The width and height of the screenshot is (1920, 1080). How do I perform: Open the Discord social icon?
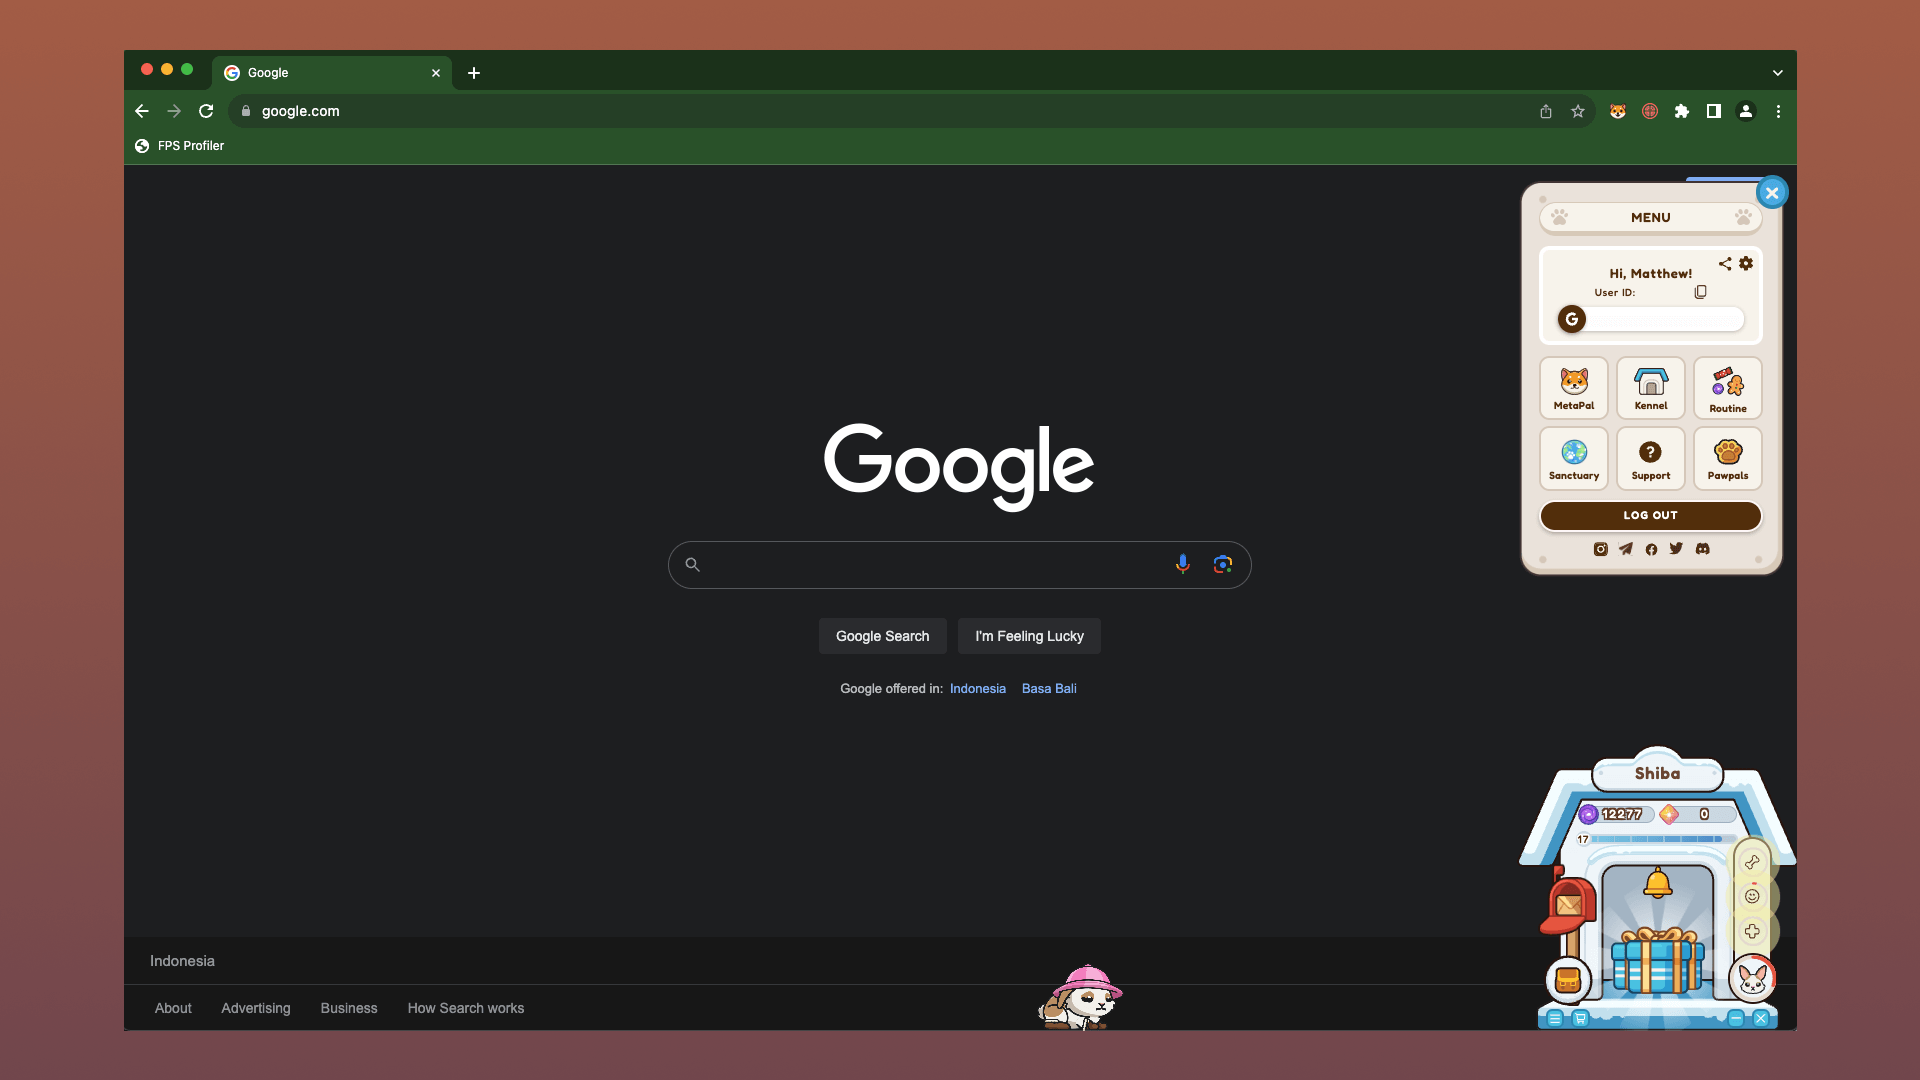point(1702,549)
